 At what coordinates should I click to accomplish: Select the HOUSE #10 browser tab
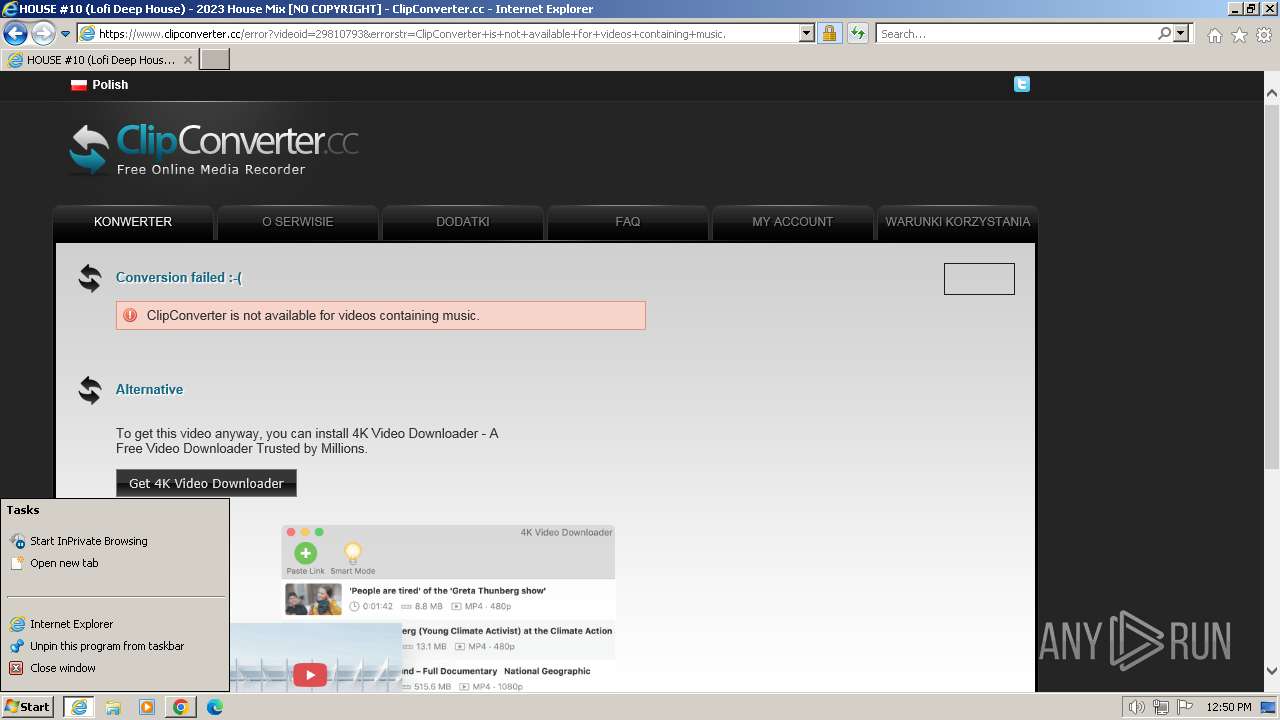[100, 60]
